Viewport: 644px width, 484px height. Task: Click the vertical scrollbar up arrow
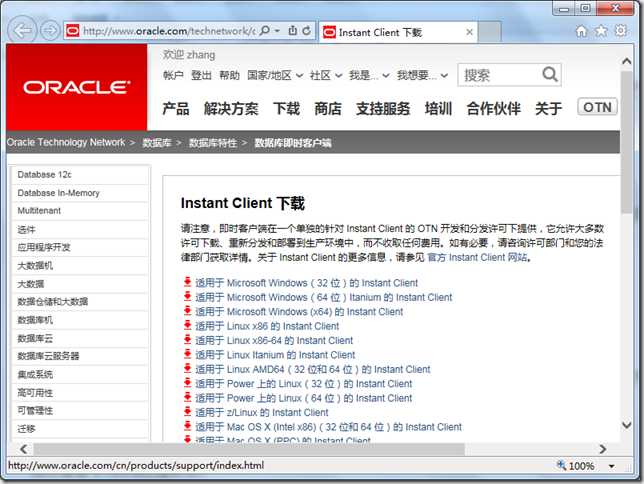click(x=626, y=61)
